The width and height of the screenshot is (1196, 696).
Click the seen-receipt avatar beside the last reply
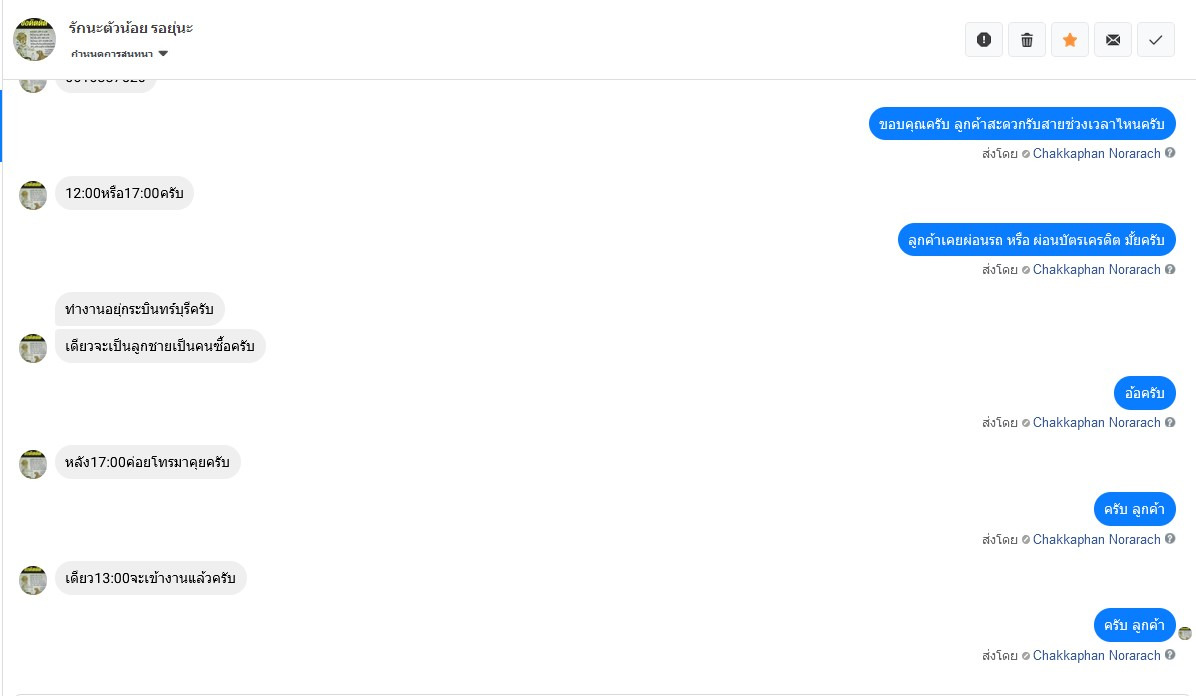click(x=1185, y=633)
